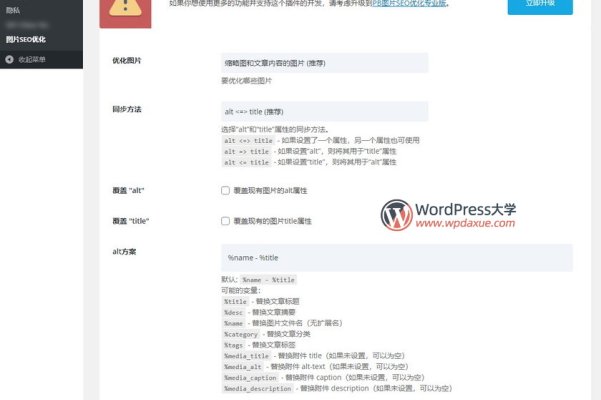Screen dimensions: 601x400
Task: Click the %name variable code in list
Action: pyautogui.click(x=233, y=323)
